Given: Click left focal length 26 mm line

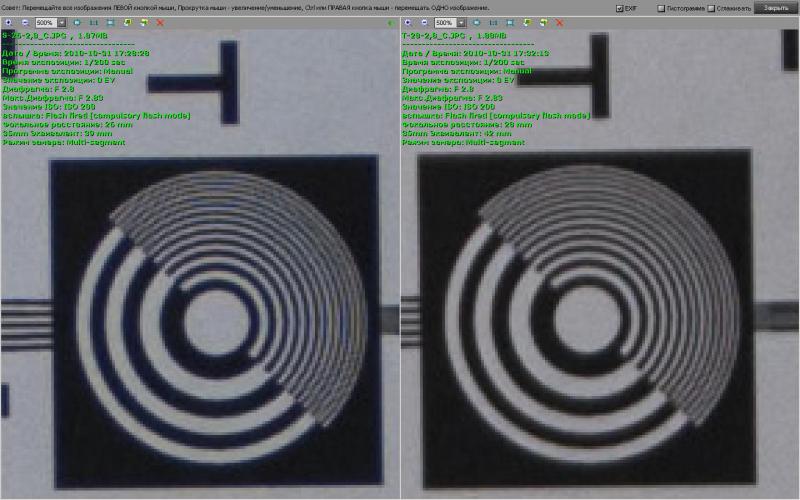Looking at the screenshot, I should (x=67, y=124).
